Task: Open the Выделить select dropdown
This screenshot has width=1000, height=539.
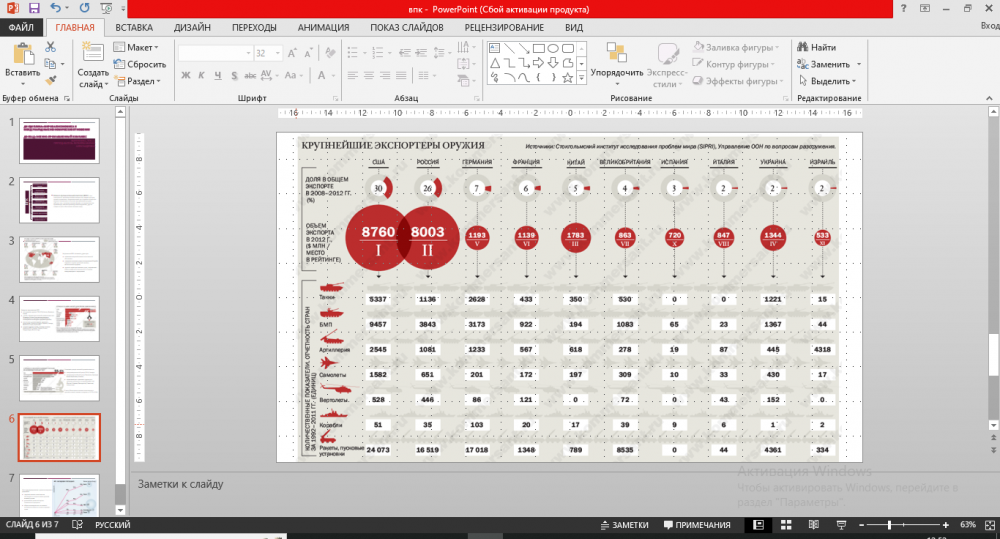Action: [x=828, y=81]
